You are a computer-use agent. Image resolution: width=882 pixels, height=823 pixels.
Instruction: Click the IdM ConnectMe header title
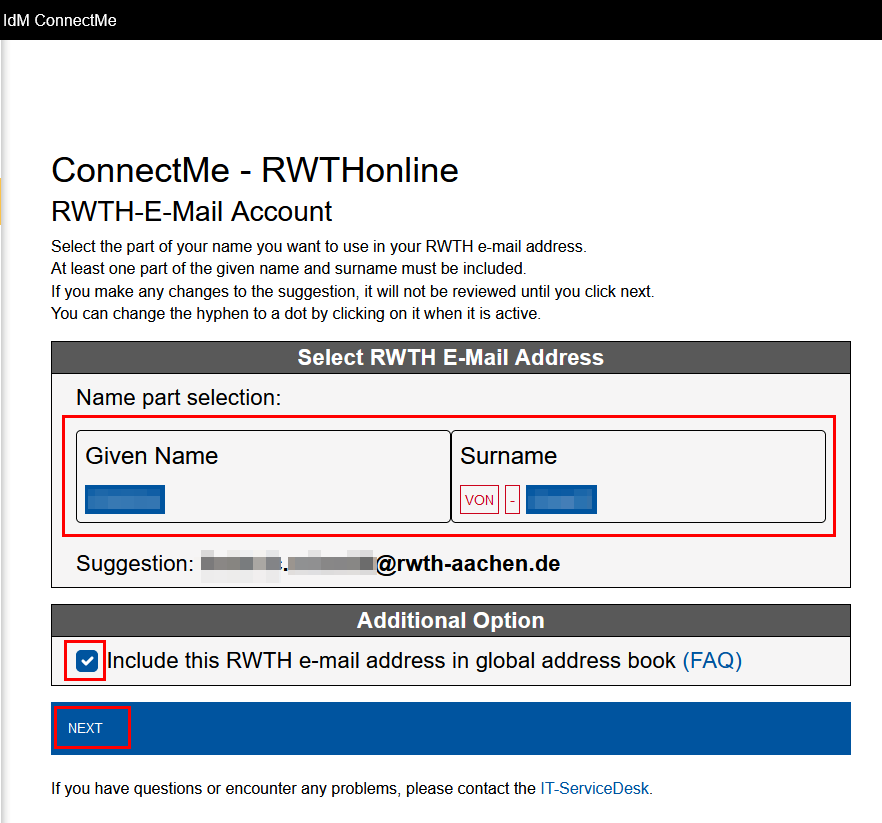[60, 20]
